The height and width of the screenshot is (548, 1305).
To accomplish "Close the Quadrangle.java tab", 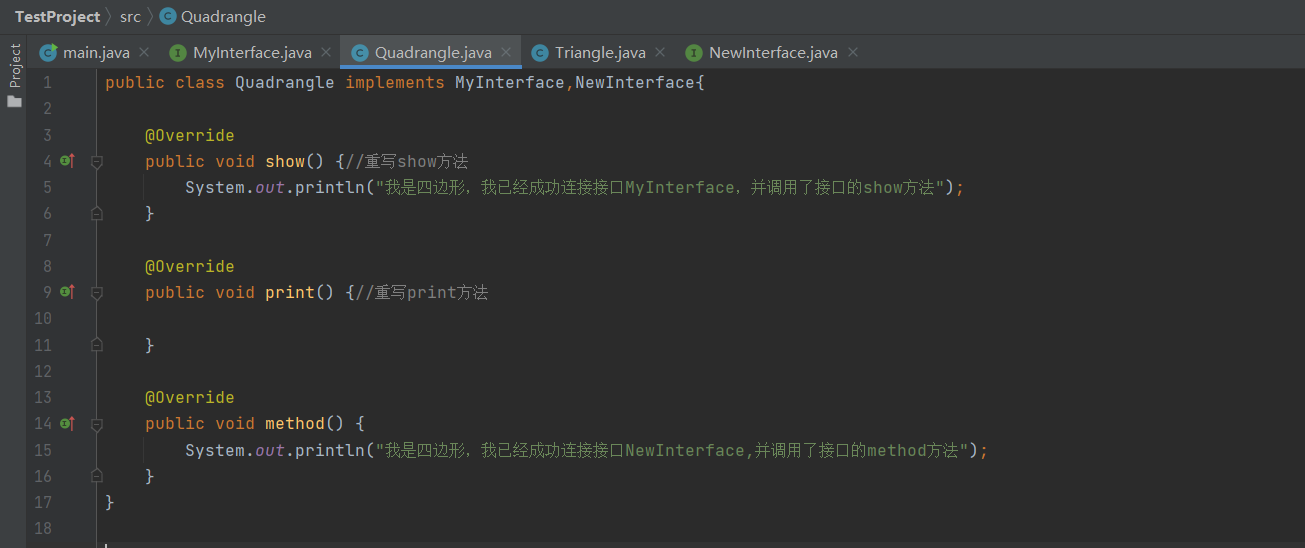I will coord(506,52).
